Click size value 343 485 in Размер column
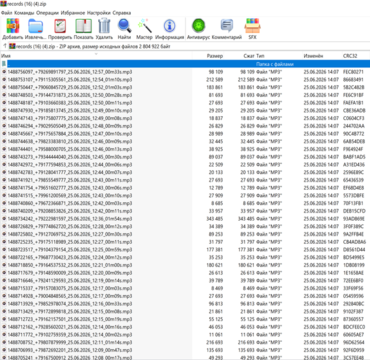This screenshot has width=370, height=360. pos(214,219)
